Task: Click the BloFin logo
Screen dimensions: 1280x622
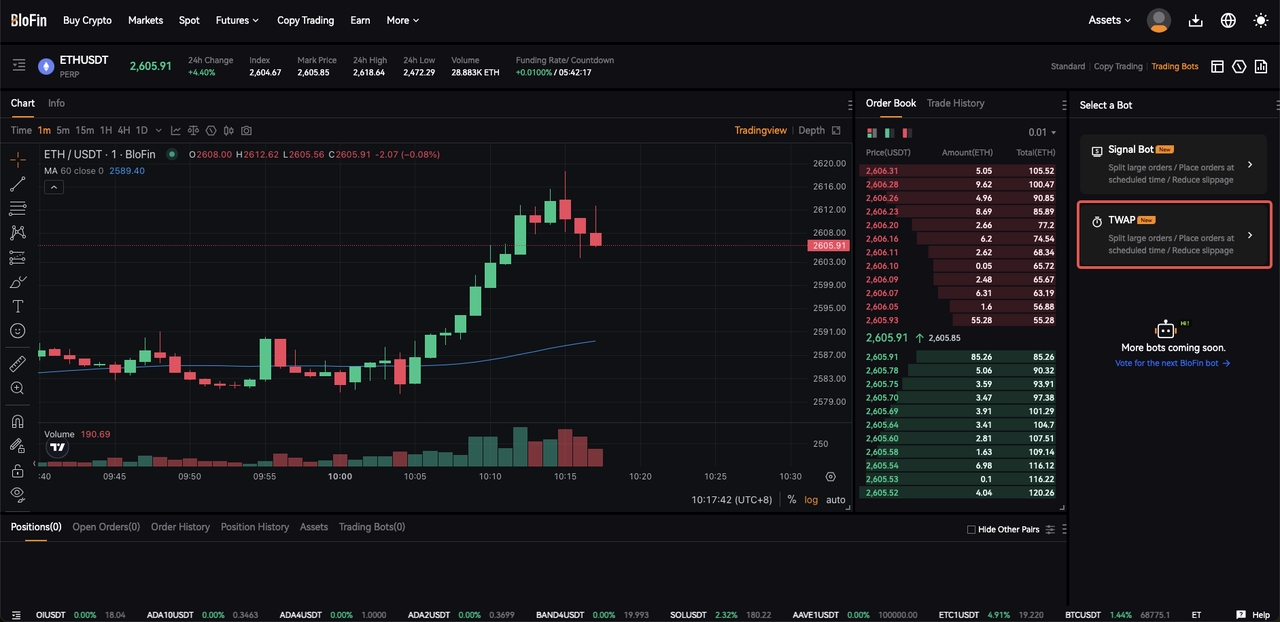Action: pyautogui.click(x=29, y=20)
